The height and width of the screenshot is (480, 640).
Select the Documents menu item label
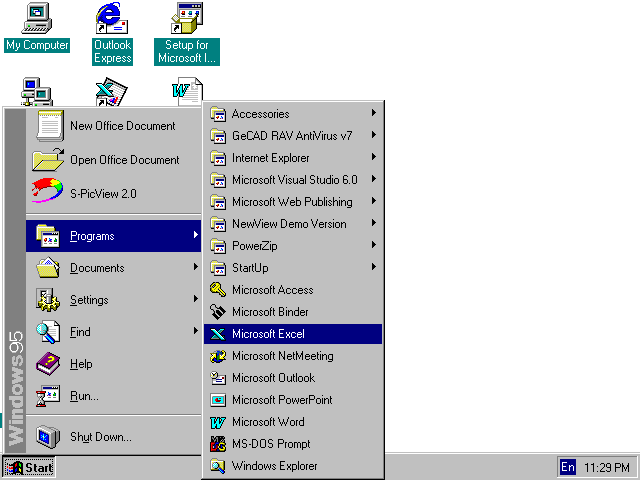tap(97, 268)
